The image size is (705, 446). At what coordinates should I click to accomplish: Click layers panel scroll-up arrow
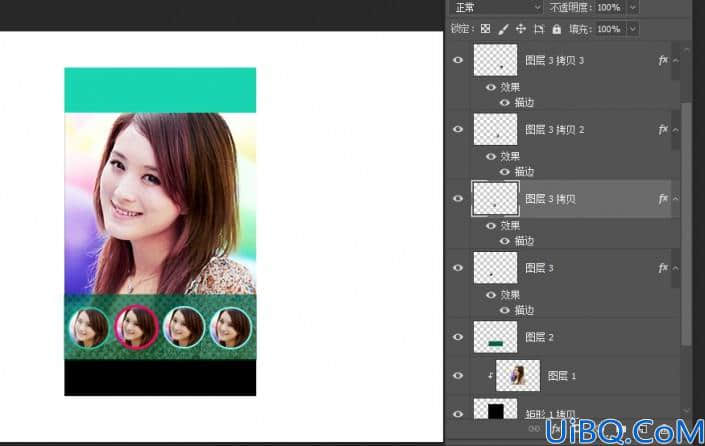tap(686, 49)
